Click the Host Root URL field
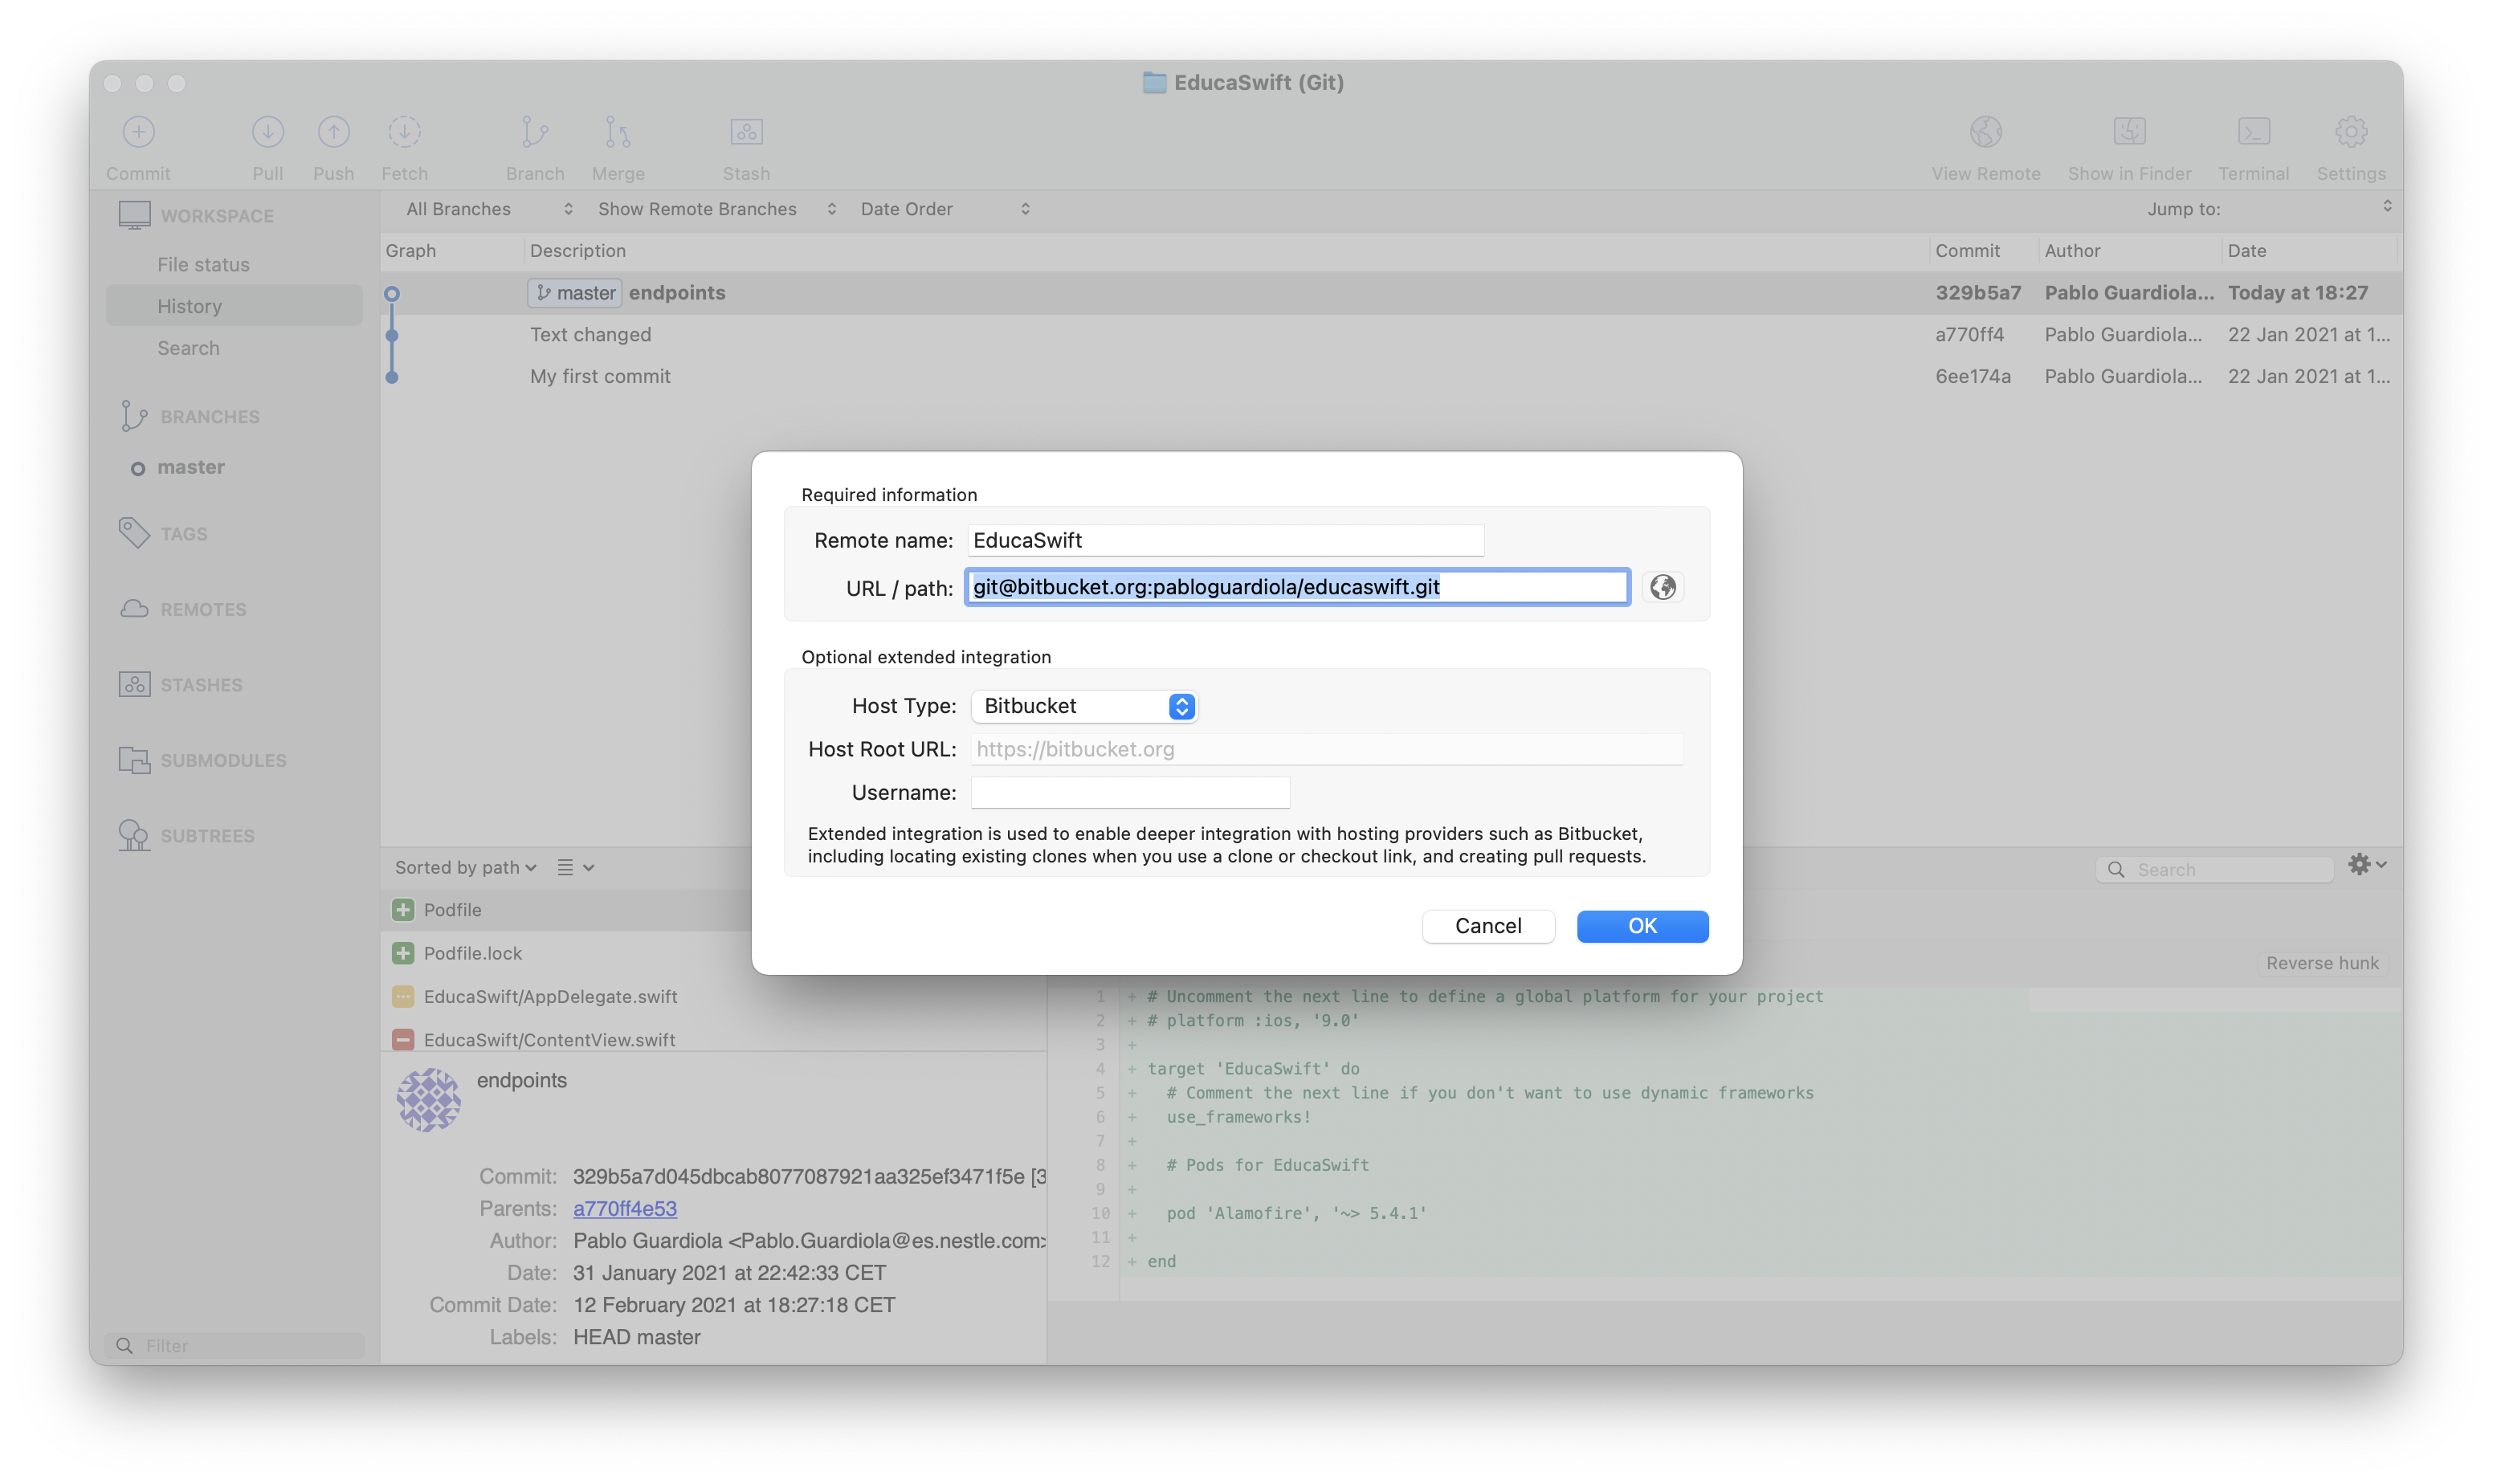The image size is (2493, 1484). click(1326, 749)
